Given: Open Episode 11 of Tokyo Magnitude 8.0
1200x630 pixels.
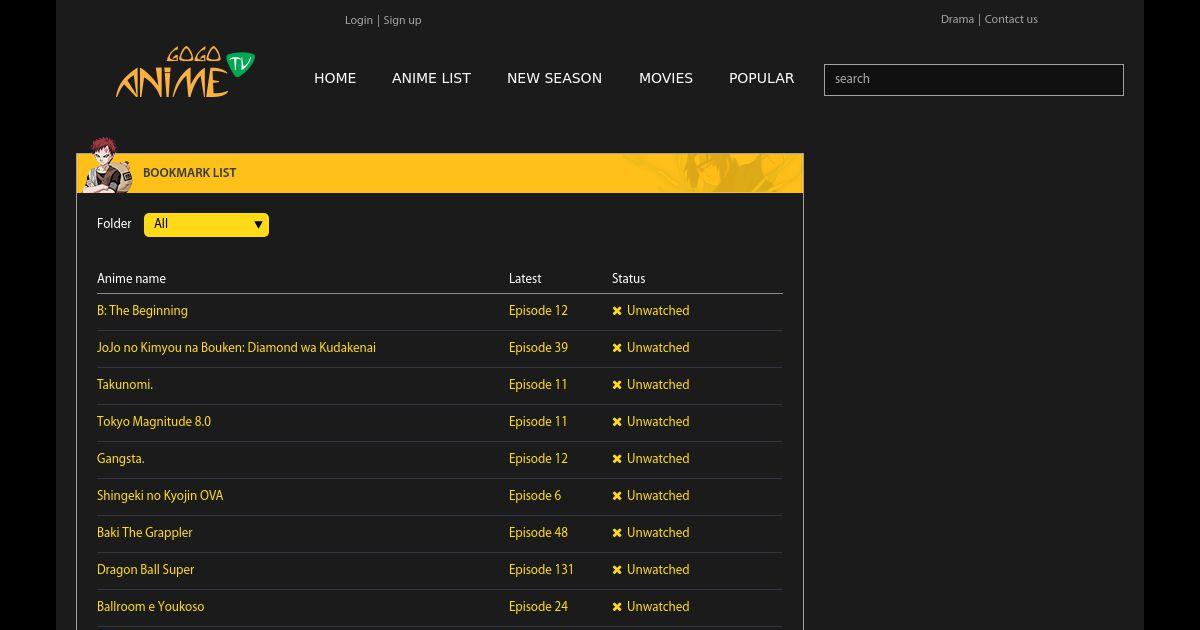Looking at the screenshot, I should (538, 422).
